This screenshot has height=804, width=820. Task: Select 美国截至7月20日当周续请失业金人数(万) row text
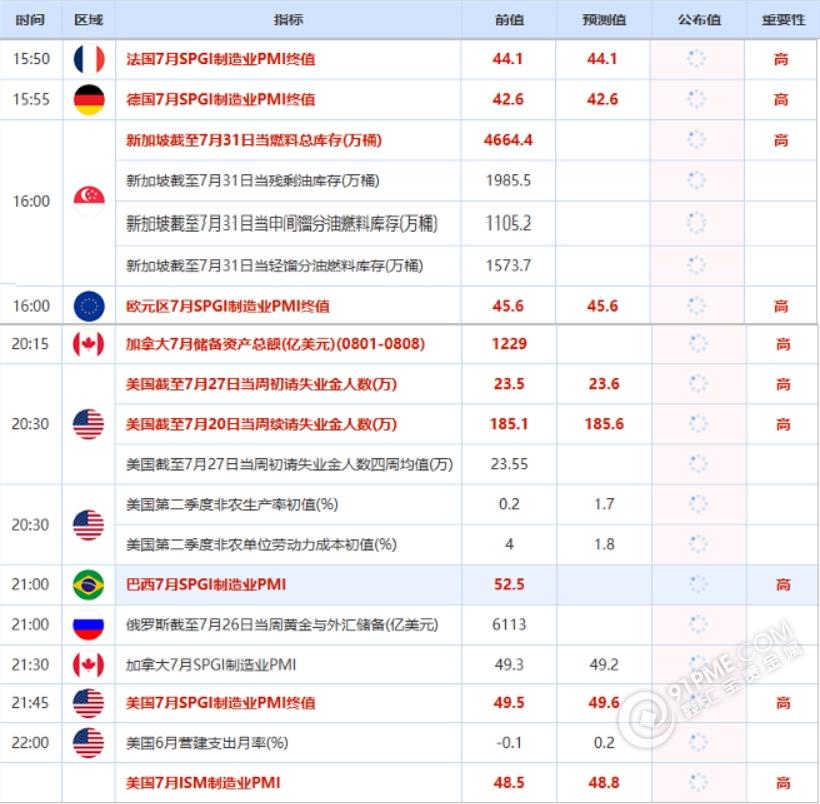pos(261,424)
